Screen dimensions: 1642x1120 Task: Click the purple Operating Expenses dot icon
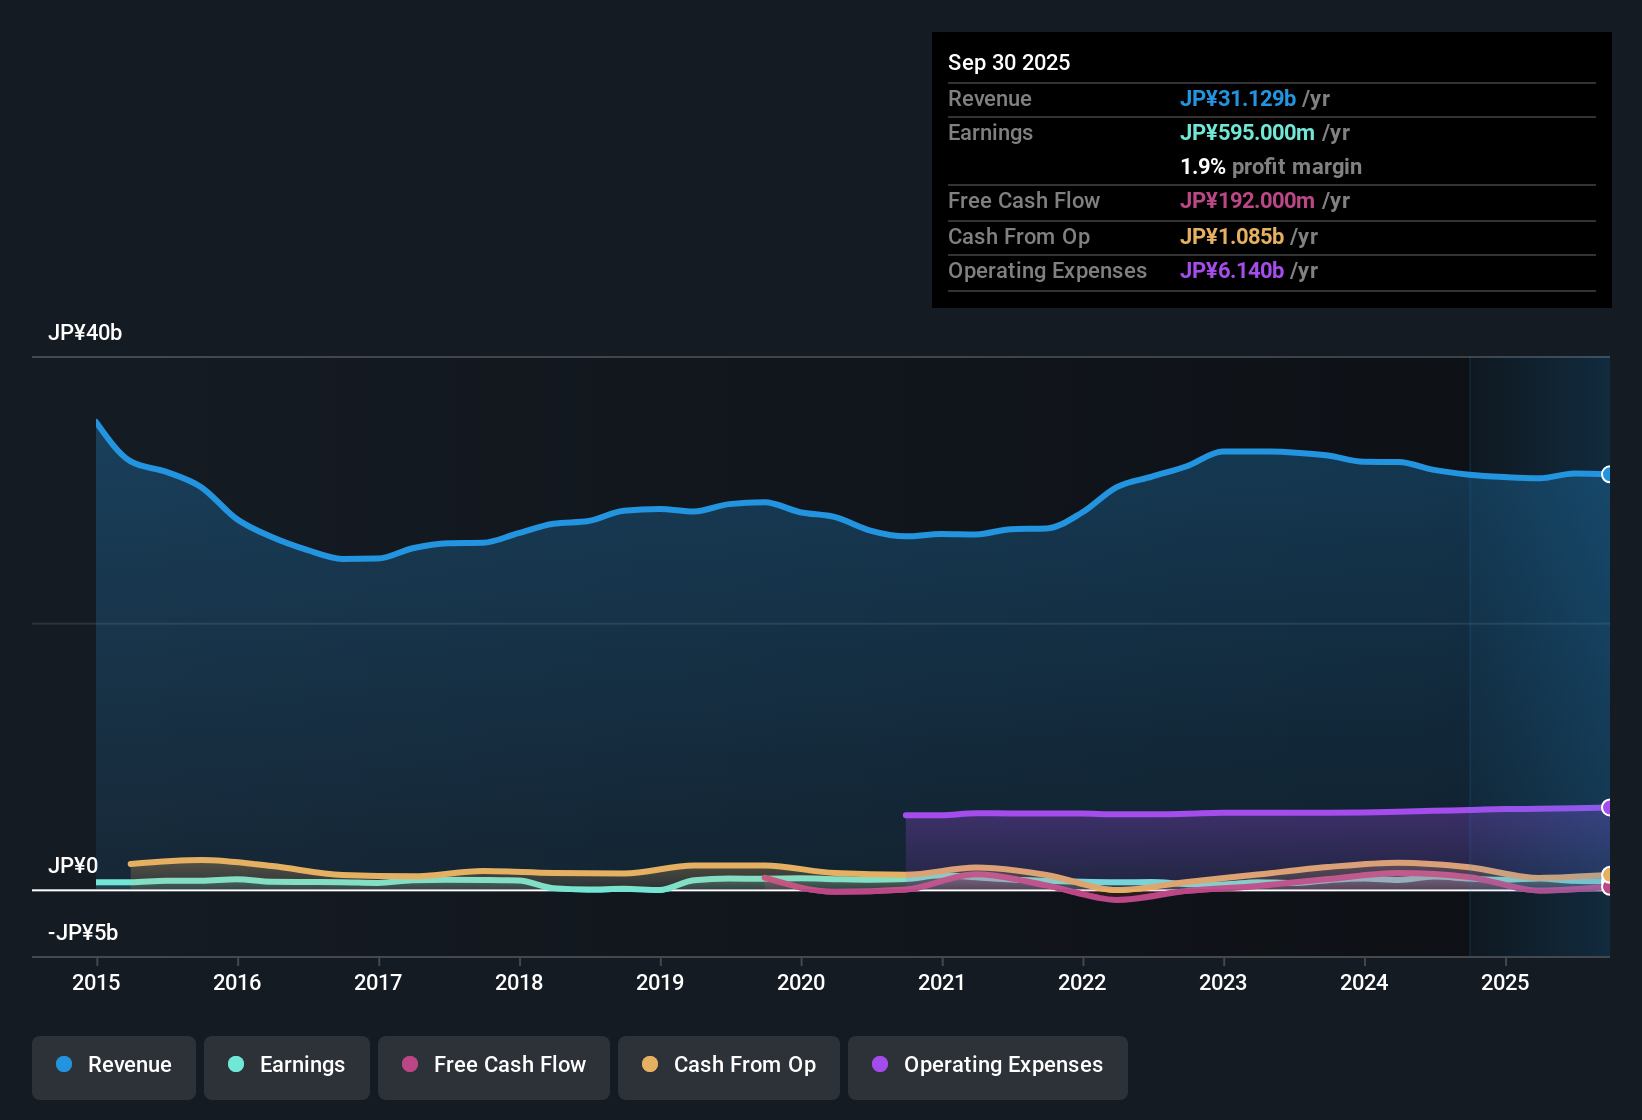880,1065
